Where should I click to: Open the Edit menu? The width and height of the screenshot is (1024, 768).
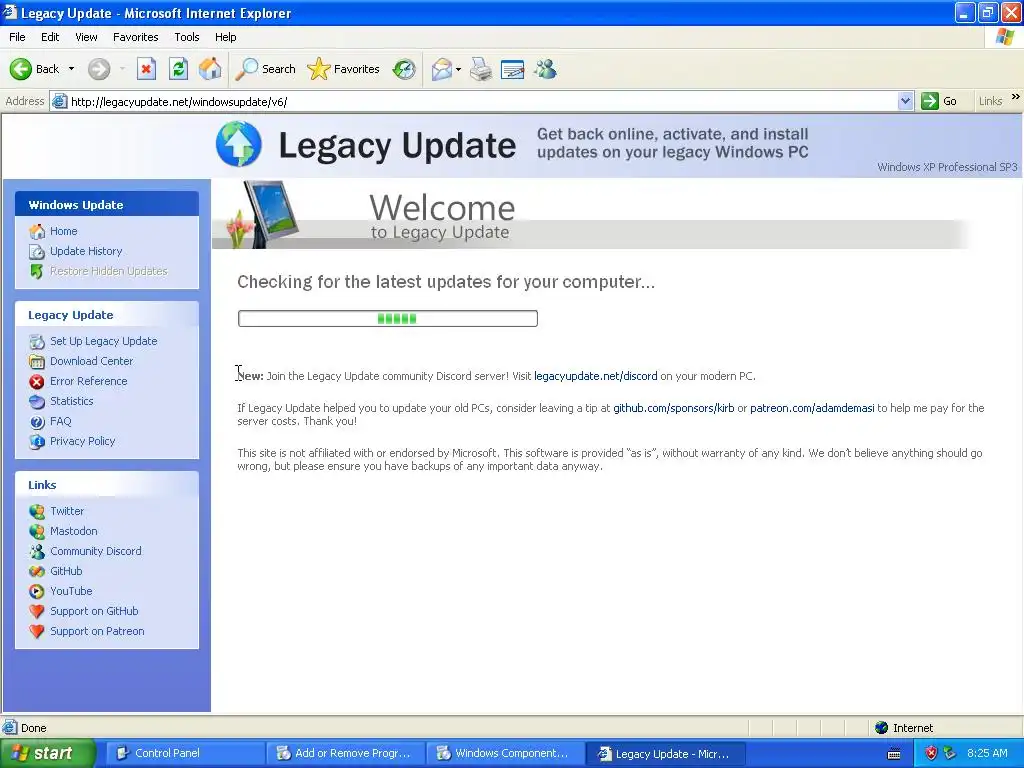click(50, 37)
